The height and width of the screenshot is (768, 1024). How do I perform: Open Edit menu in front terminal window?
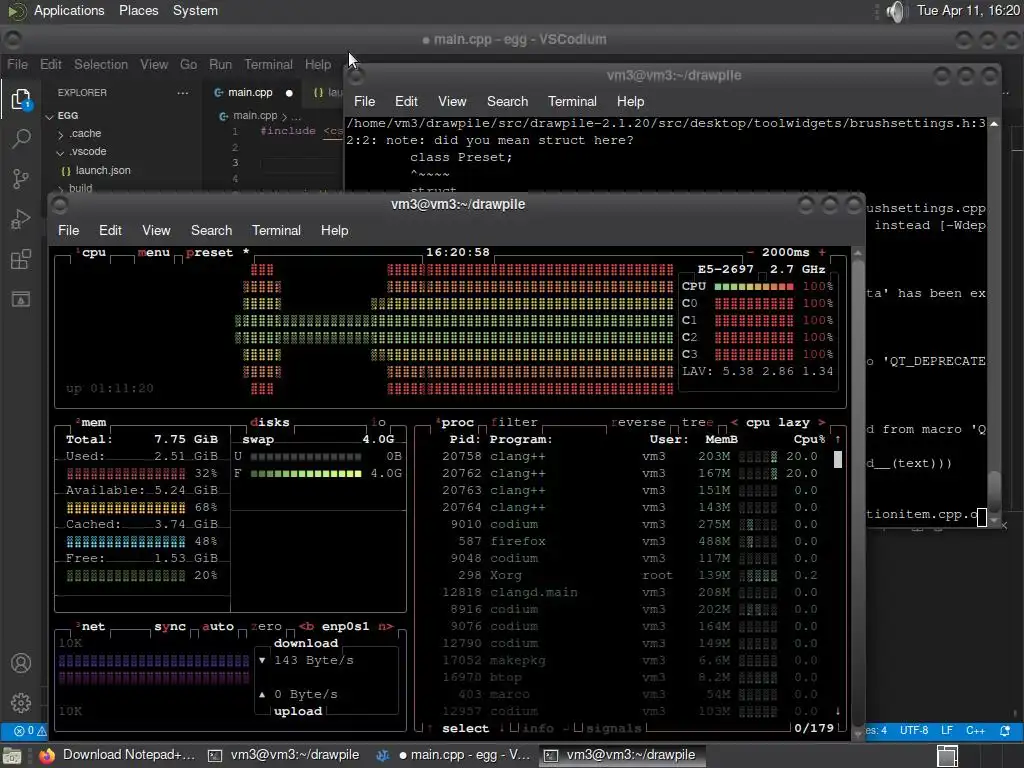[110, 231]
